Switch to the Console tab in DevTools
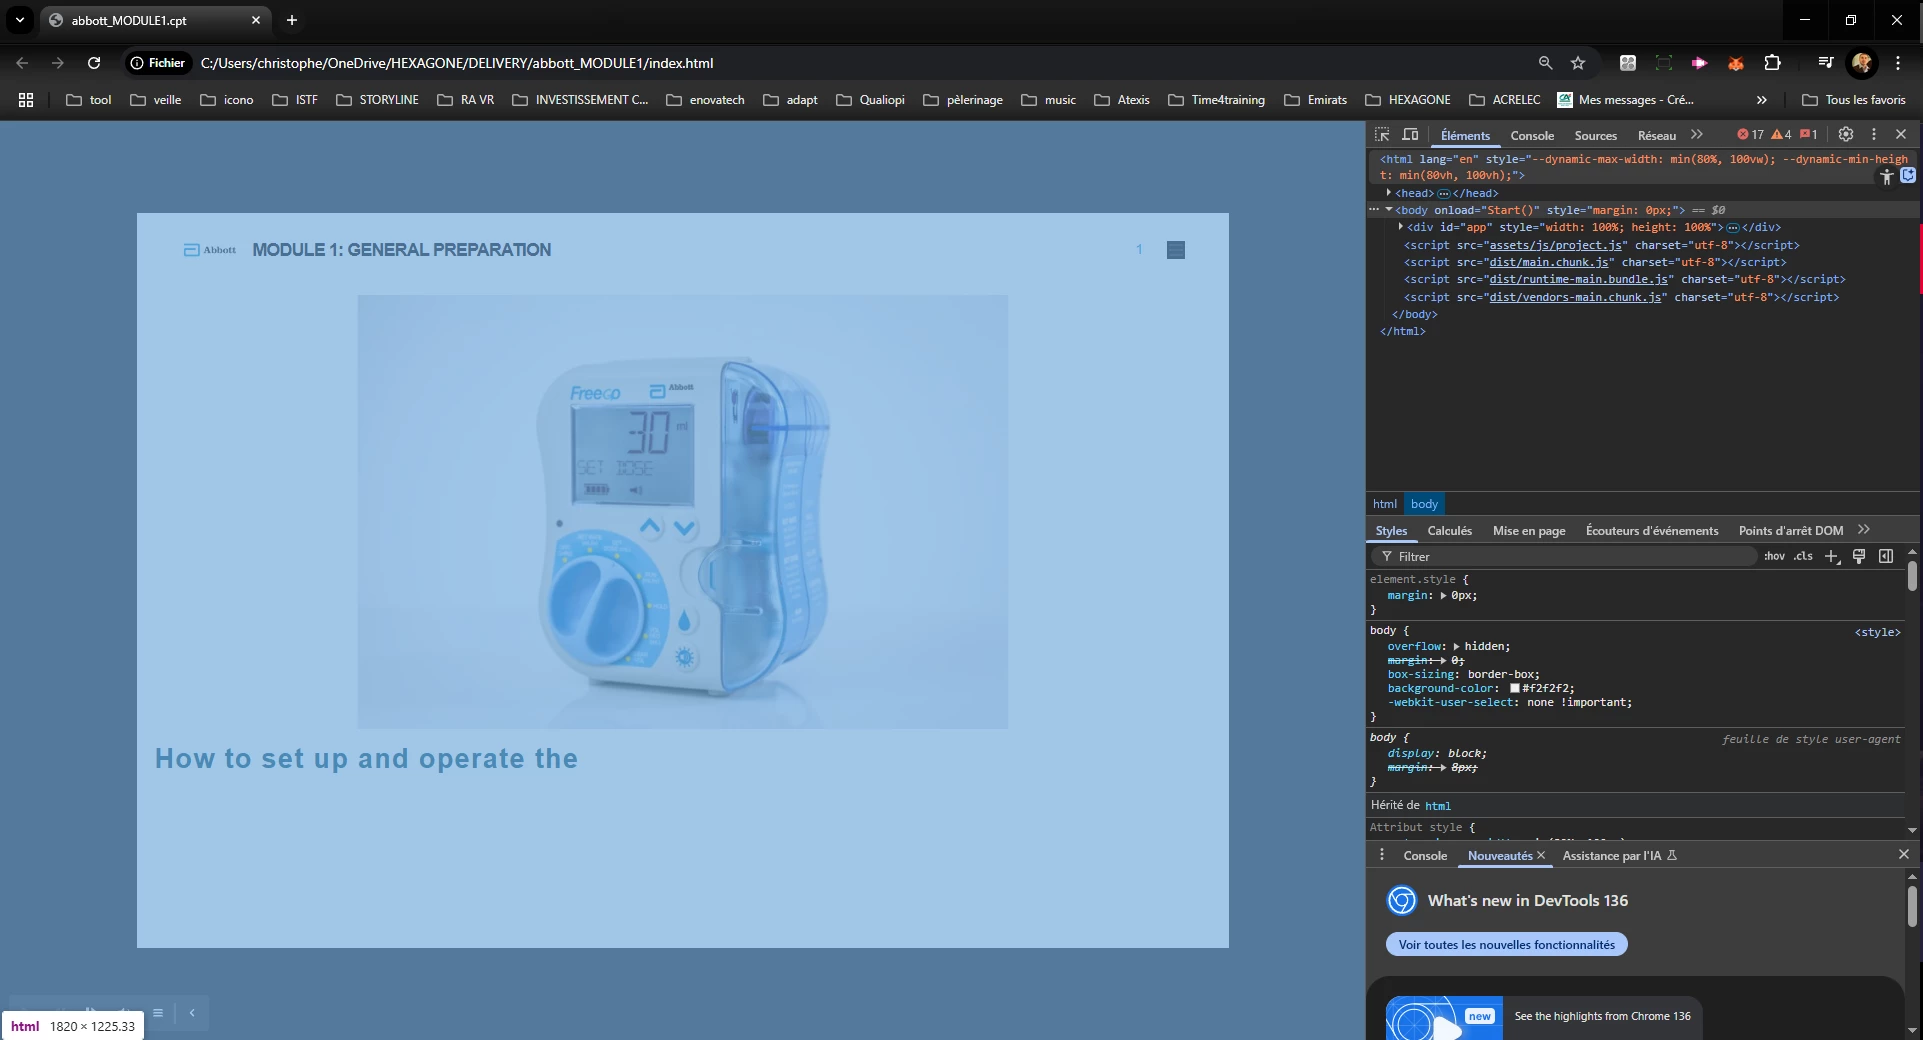This screenshot has height=1040, width=1923. coord(1532,136)
